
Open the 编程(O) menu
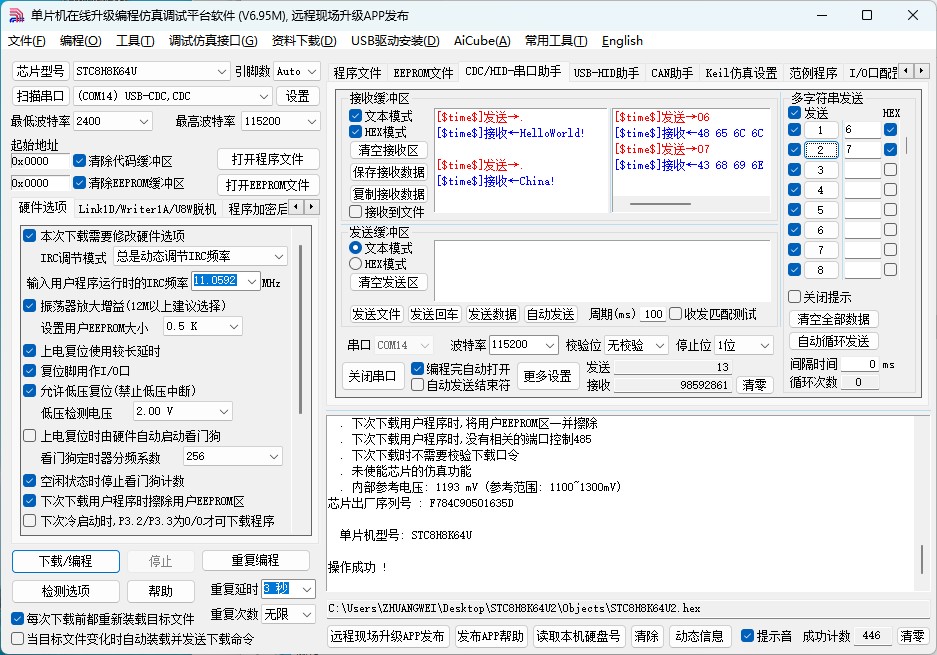coord(81,41)
